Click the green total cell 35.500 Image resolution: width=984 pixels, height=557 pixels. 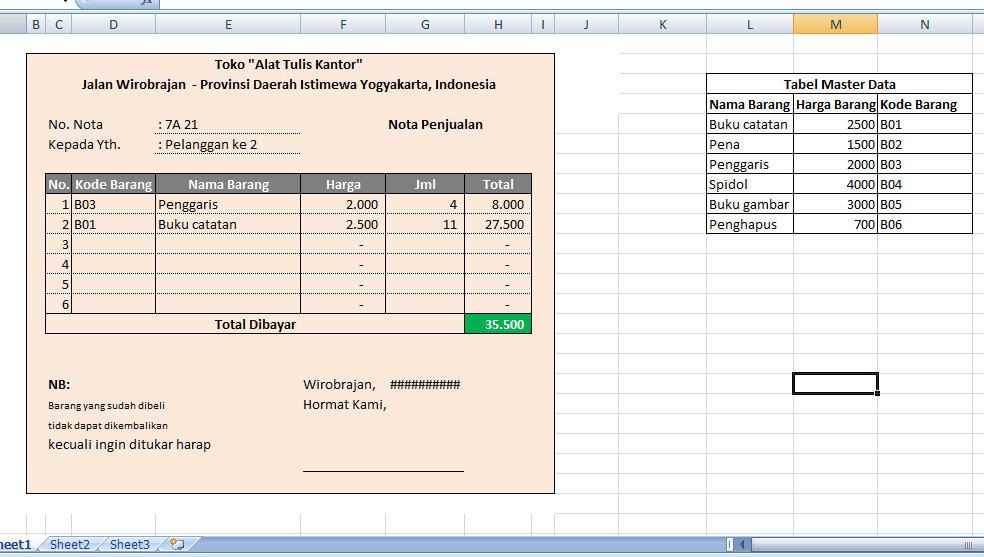coord(498,324)
